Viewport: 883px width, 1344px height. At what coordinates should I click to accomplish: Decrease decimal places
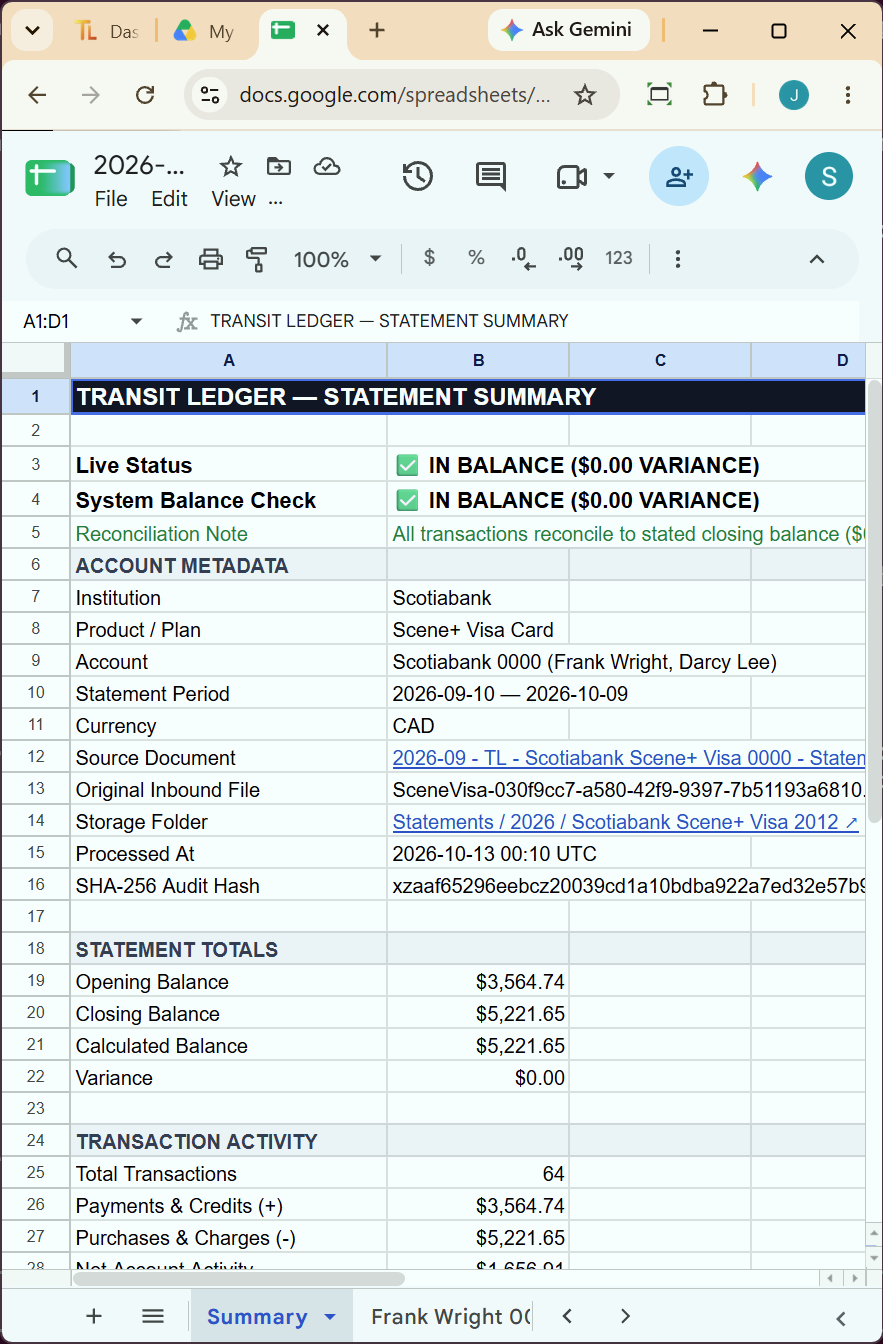[x=523, y=258]
